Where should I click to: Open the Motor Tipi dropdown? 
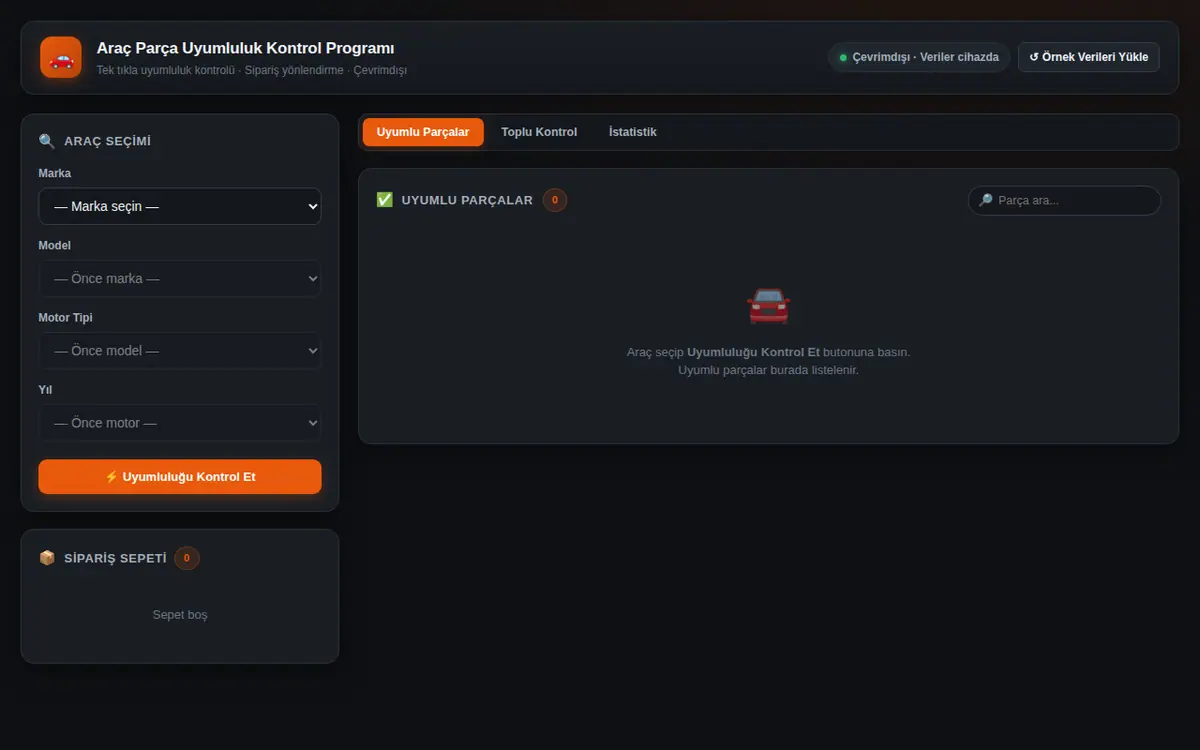(180, 351)
